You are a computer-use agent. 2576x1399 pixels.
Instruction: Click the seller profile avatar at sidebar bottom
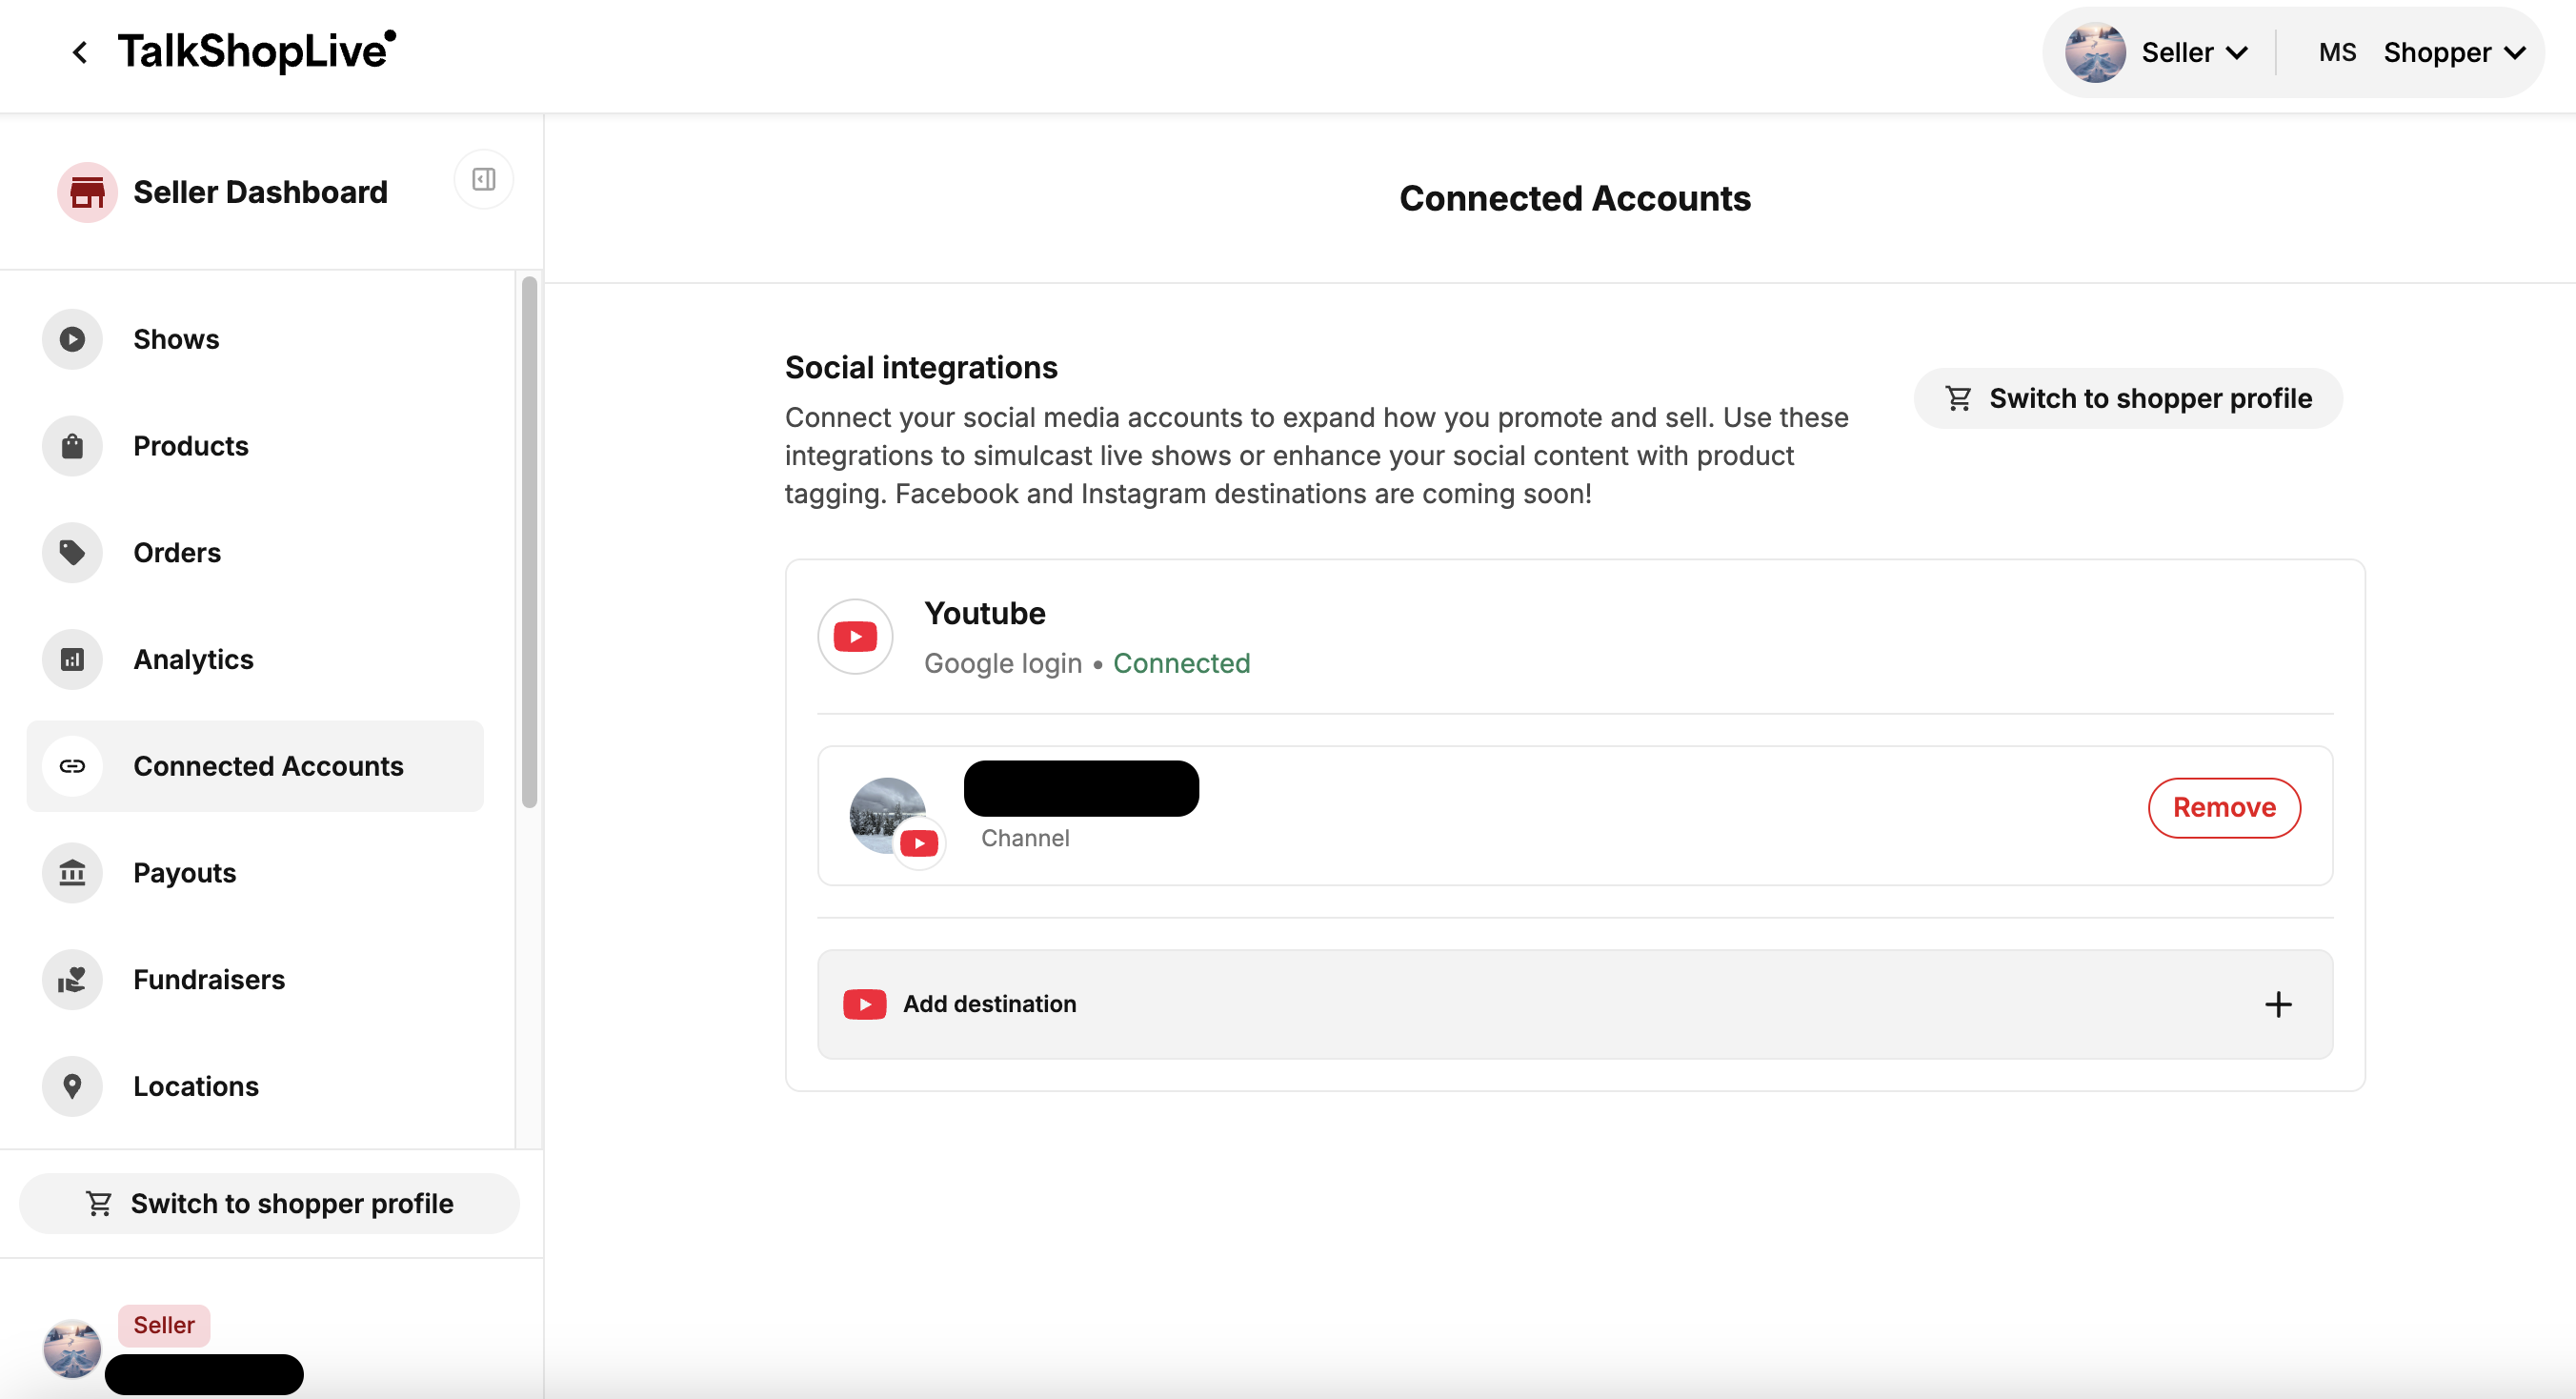[x=72, y=1348]
